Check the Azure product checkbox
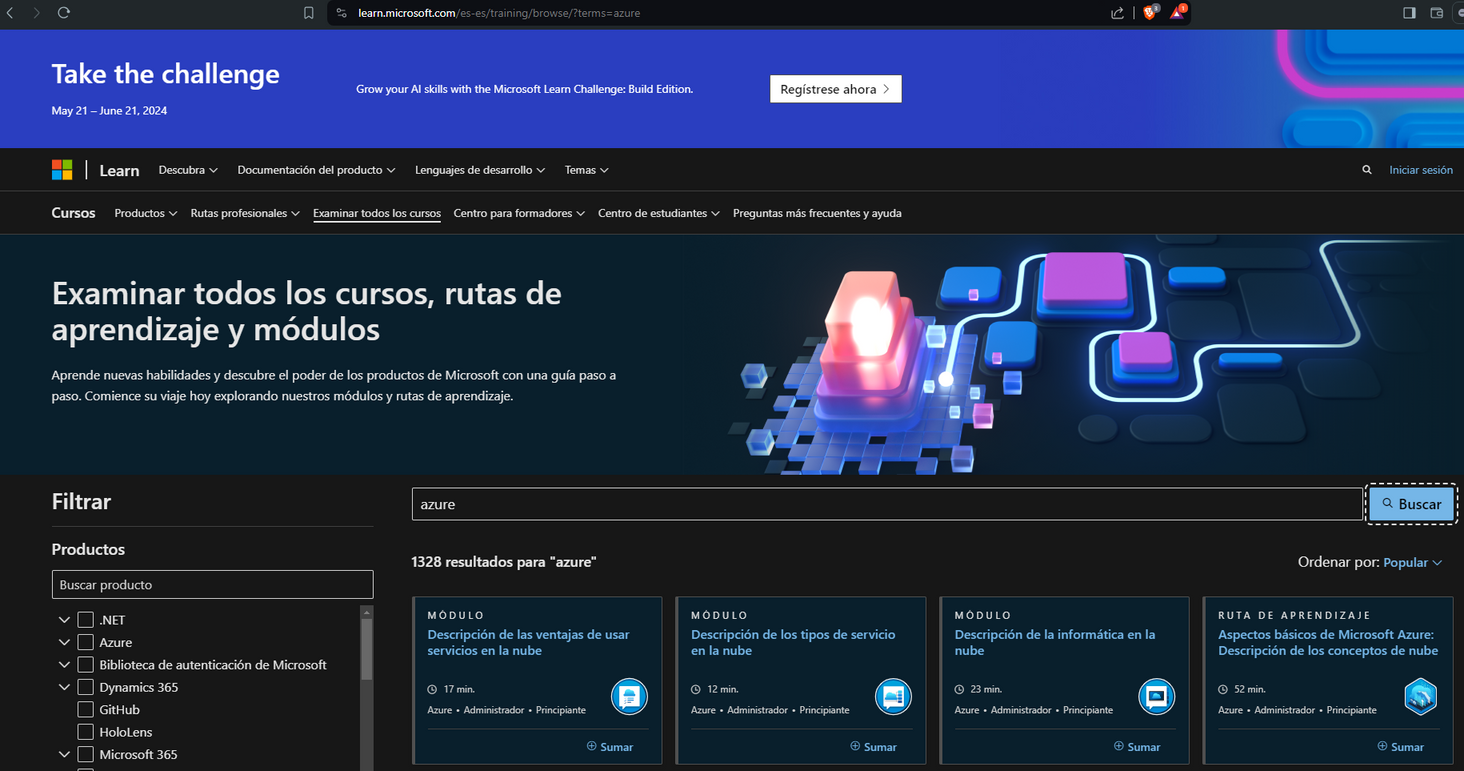 pos(86,643)
